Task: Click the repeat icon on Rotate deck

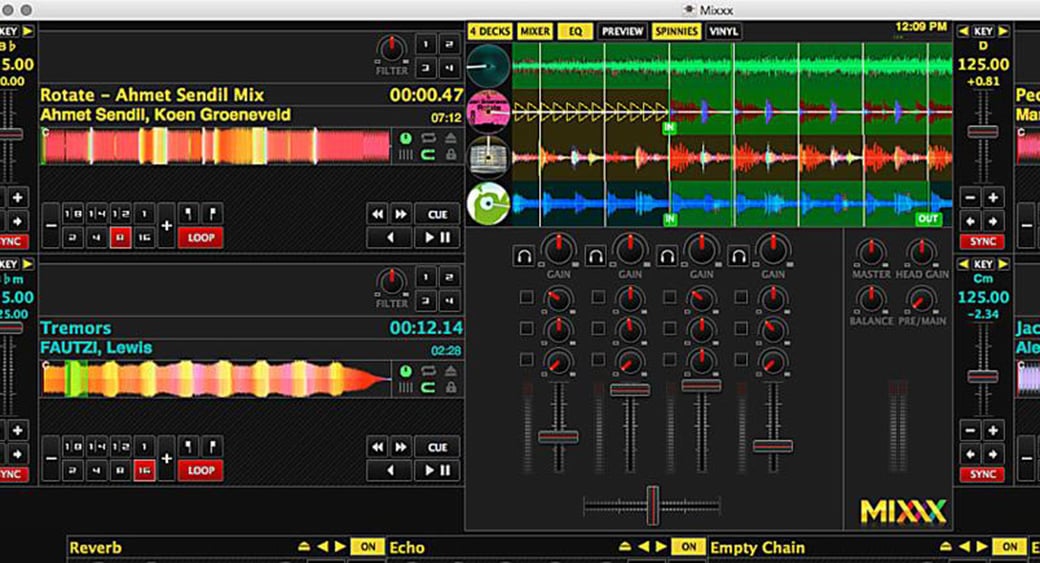Action: [428, 138]
